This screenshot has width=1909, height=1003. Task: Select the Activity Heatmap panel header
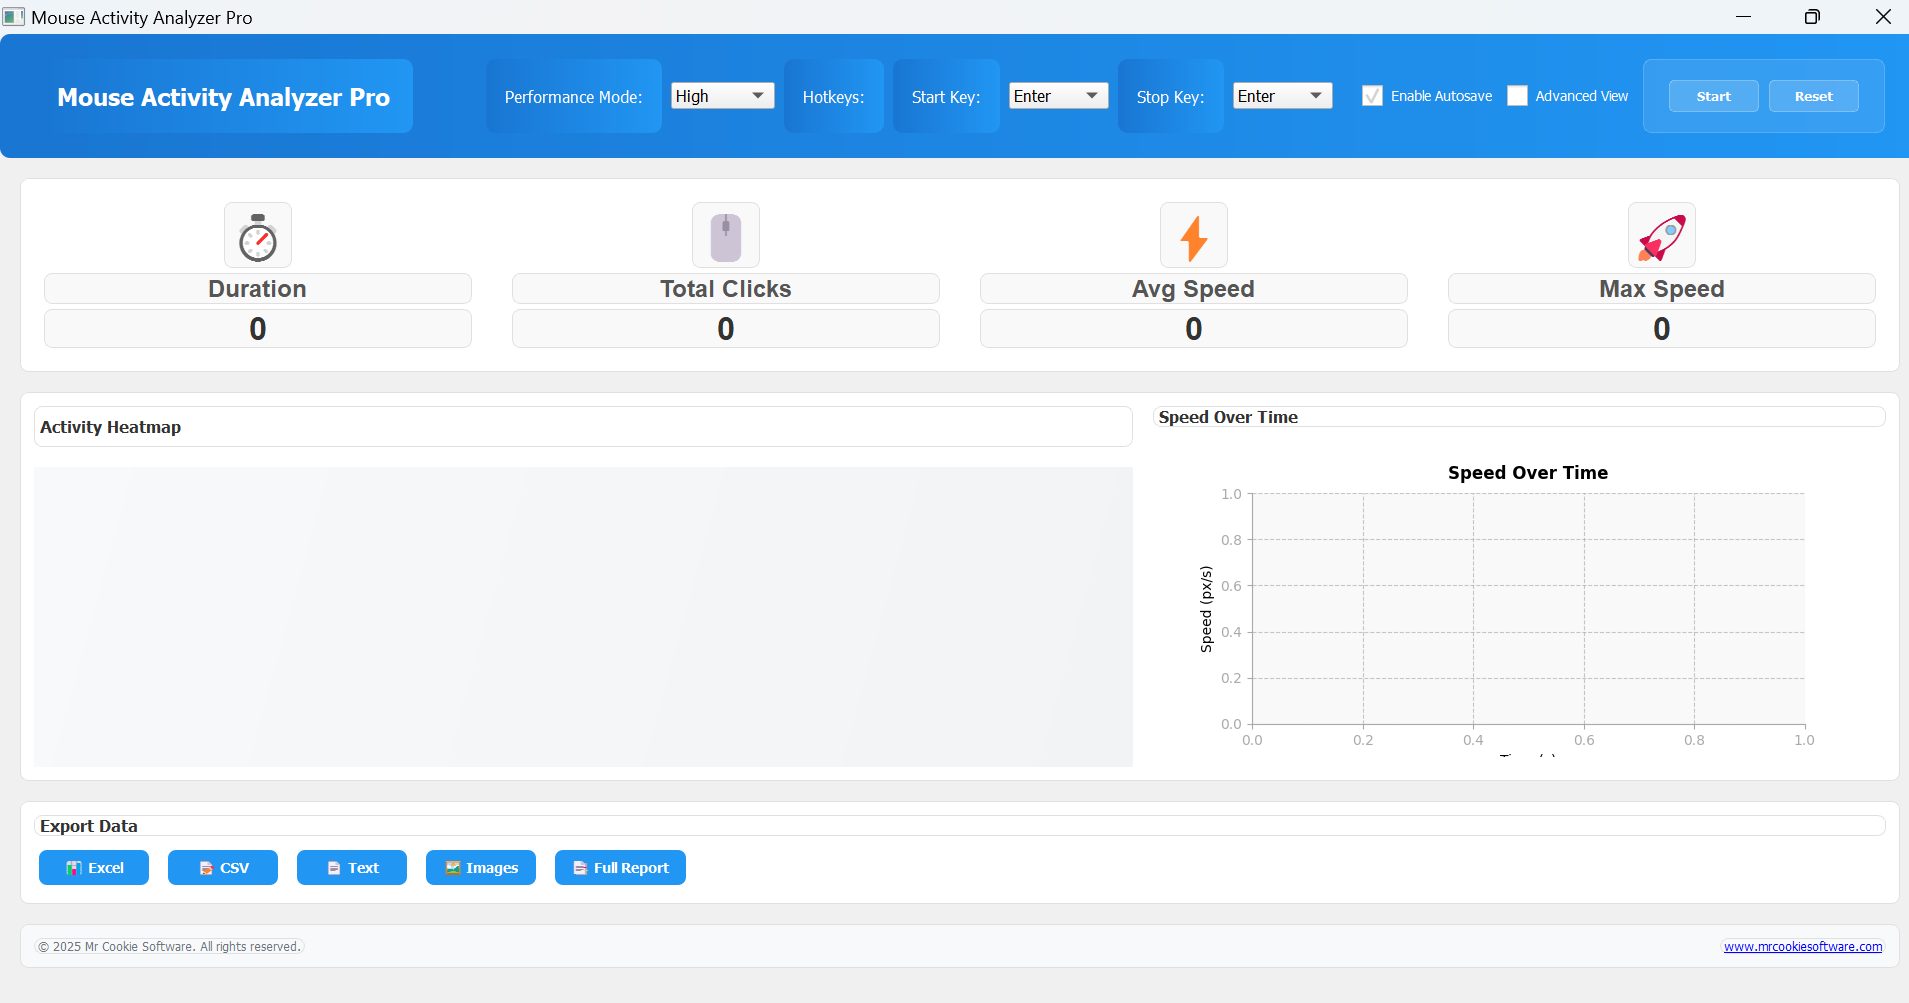(110, 426)
